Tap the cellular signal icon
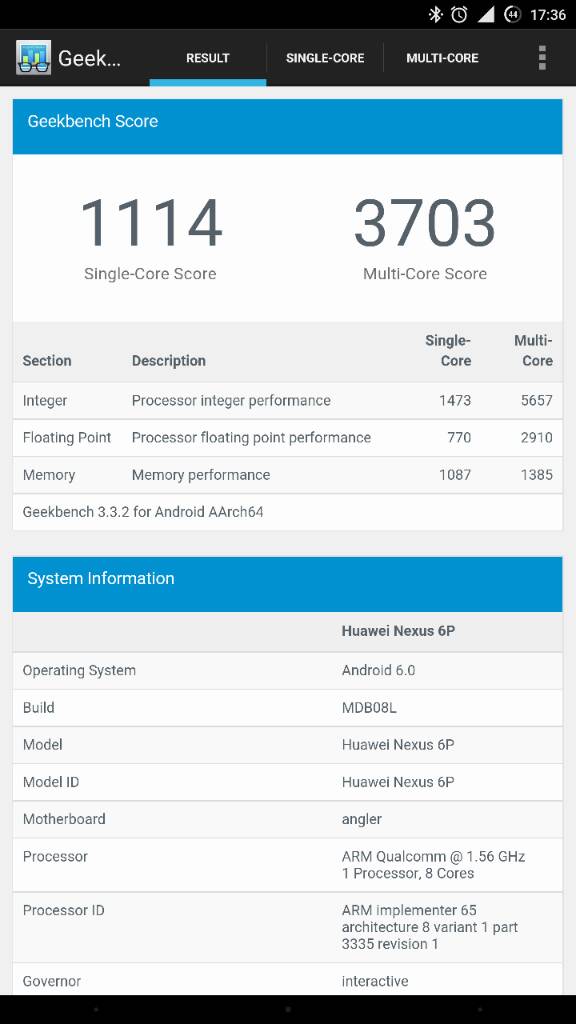This screenshot has height=1024, width=576. [x=486, y=14]
